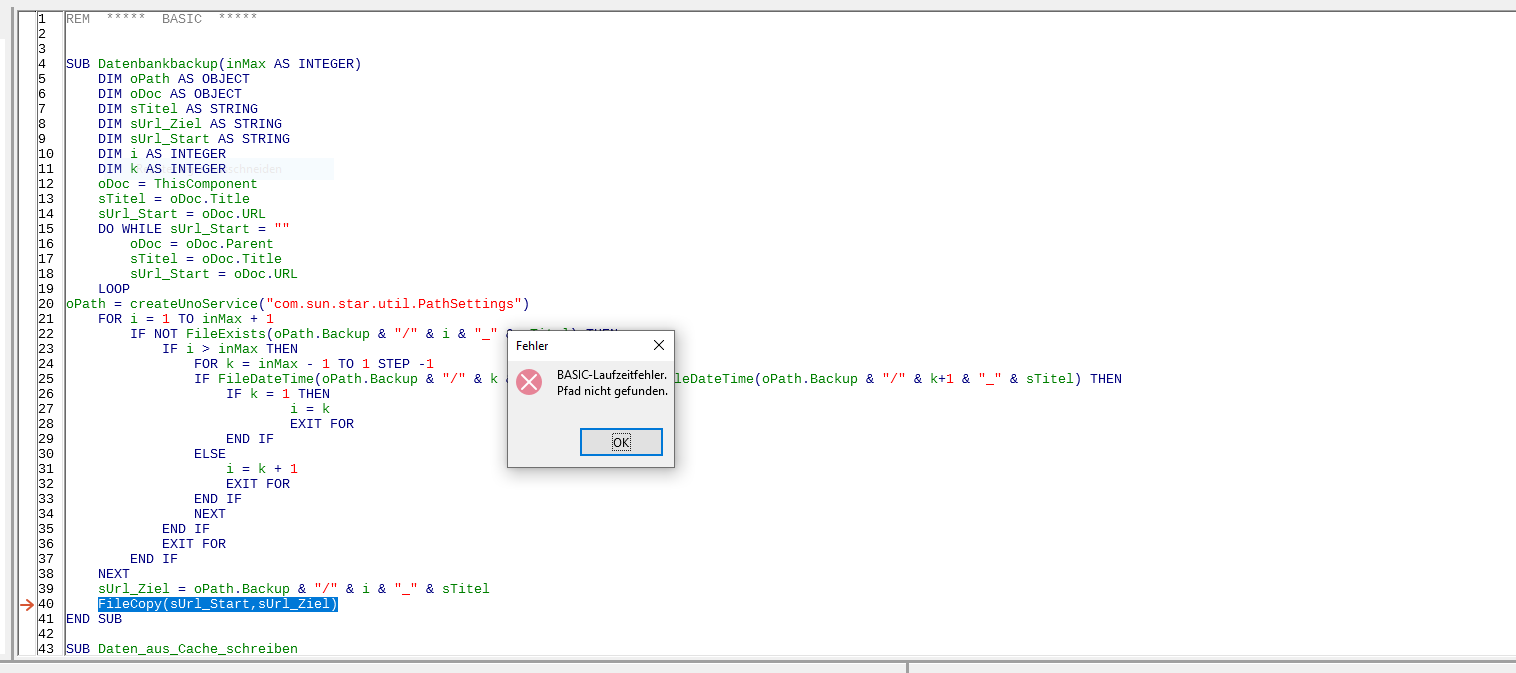Click highlighted 'FileCopy(sUrl_Start,sUrl_Ziel)' line
Image resolution: width=1516 pixels, height=673 pixels.
pos(218,604)
